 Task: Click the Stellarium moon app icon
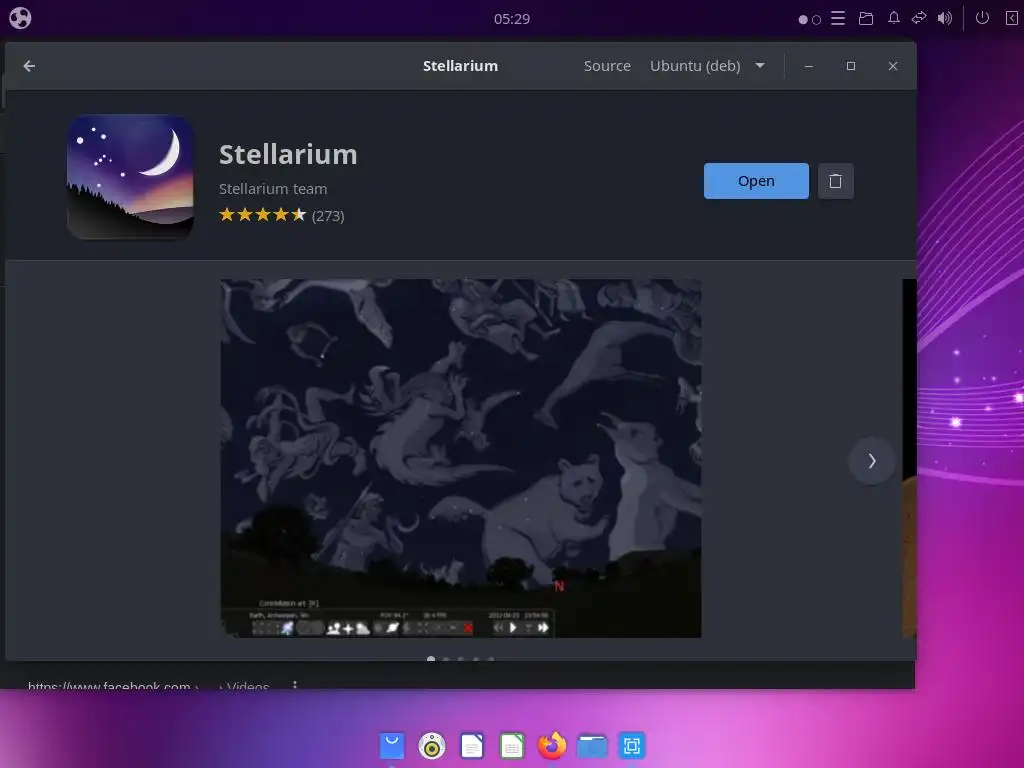[131, 176]
